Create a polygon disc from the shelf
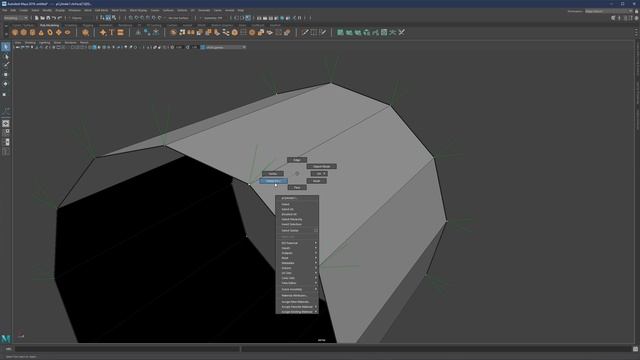The height and width of the screenshot is (360, 640). click(x=68, y=33)
